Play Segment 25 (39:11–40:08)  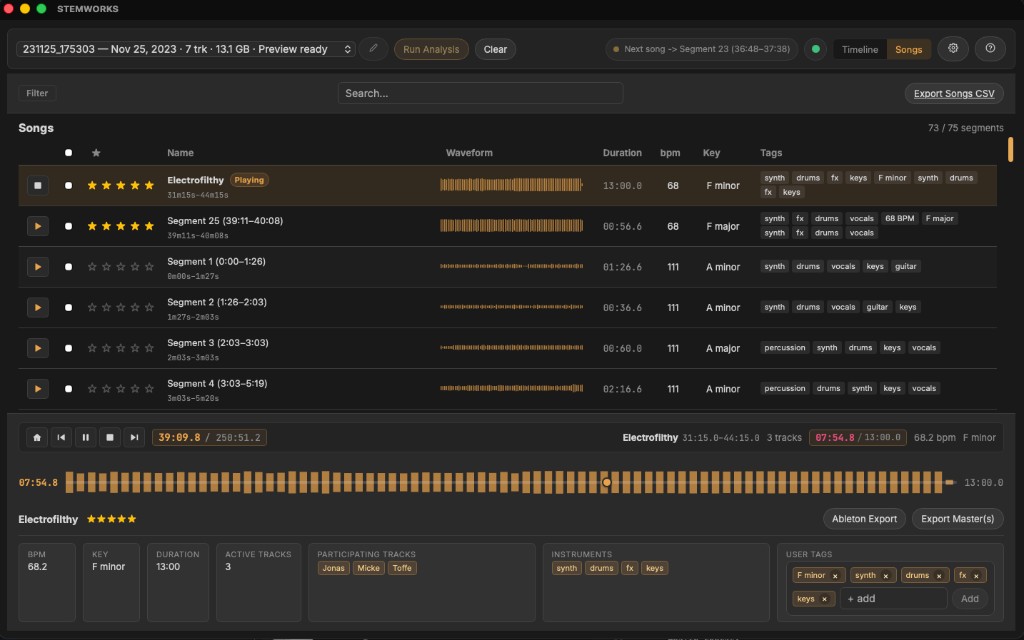pyautogui.click(x=38, y=226)
